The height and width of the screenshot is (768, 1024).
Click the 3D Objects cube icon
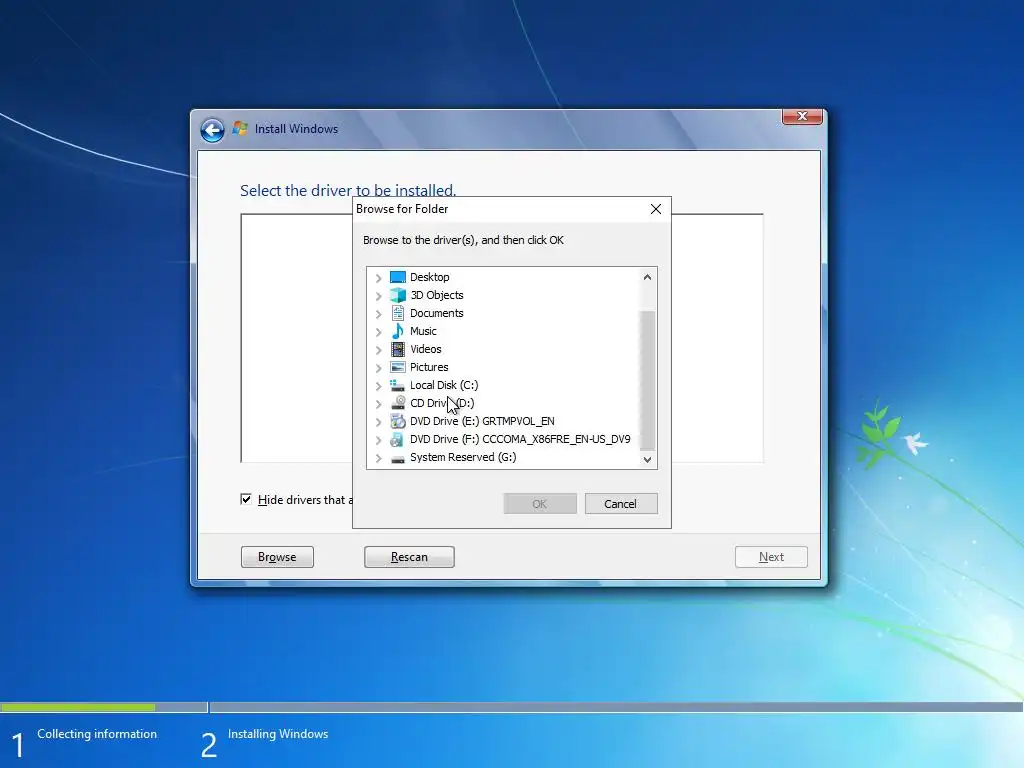[x=398, y=295]
